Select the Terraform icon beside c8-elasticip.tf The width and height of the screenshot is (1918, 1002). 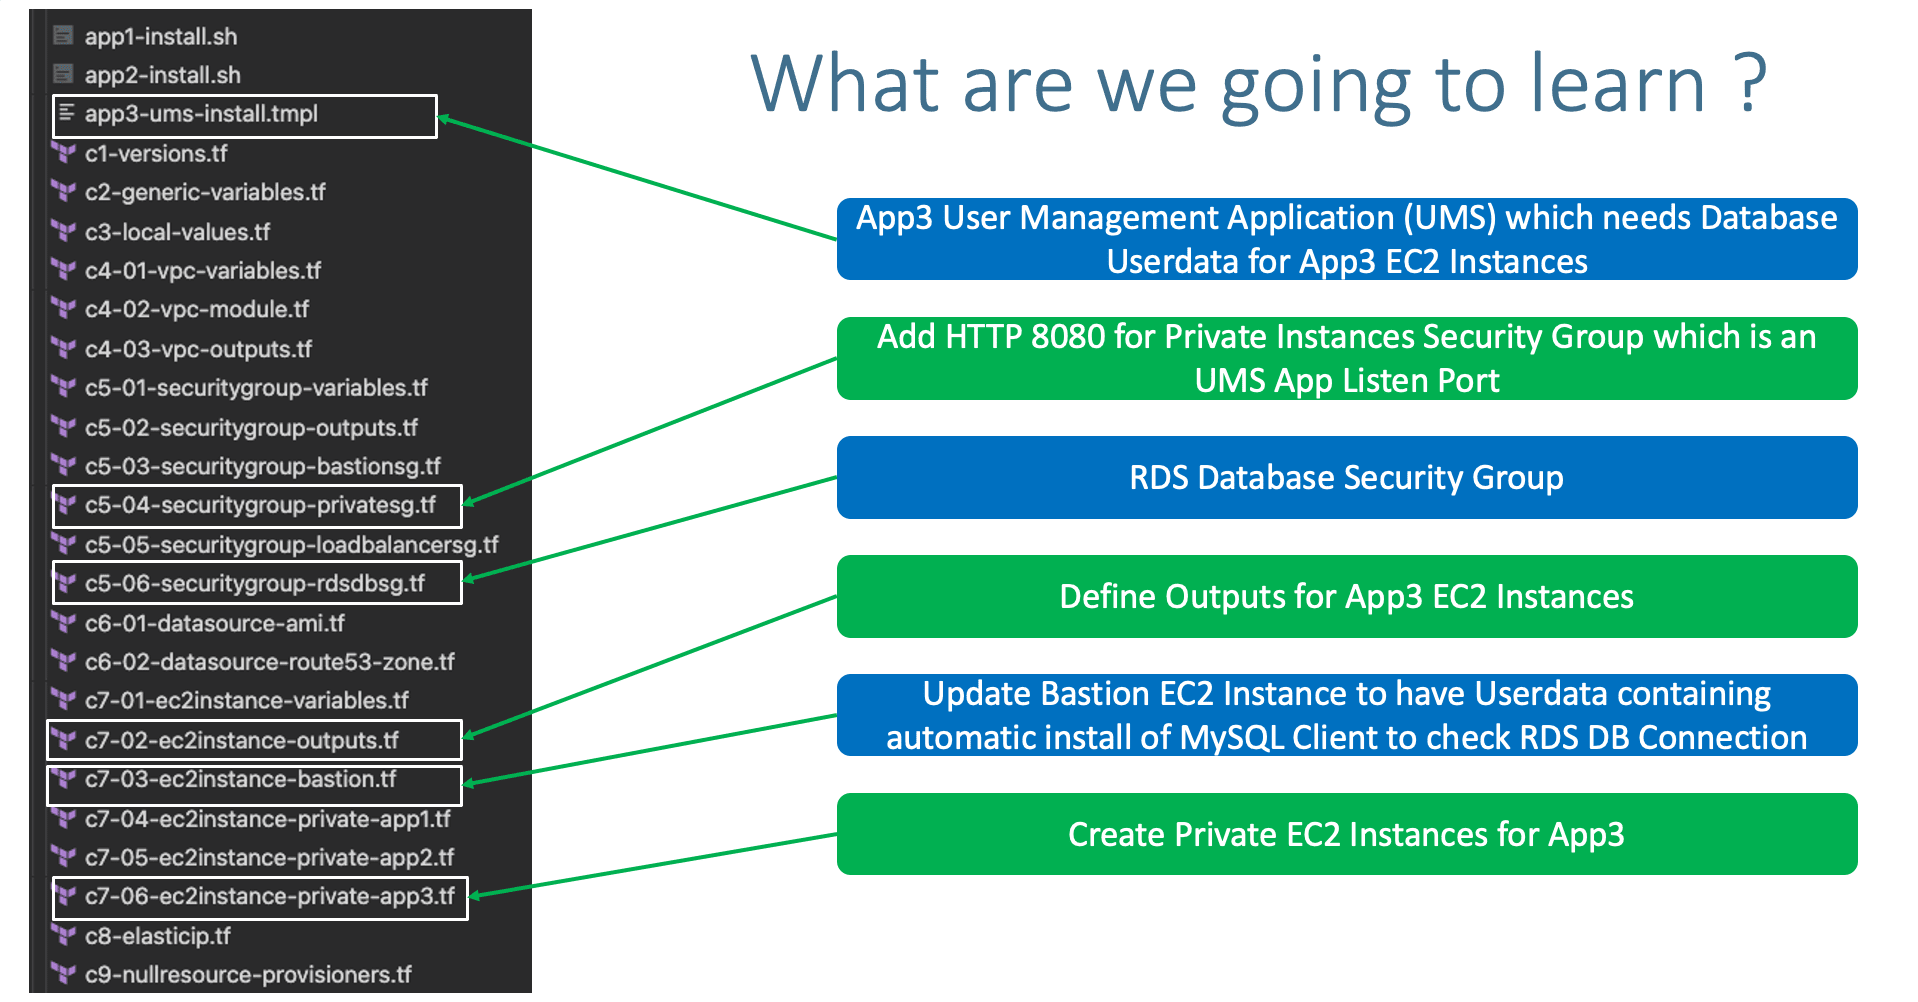pyautogui.click(x=64, y=936)
